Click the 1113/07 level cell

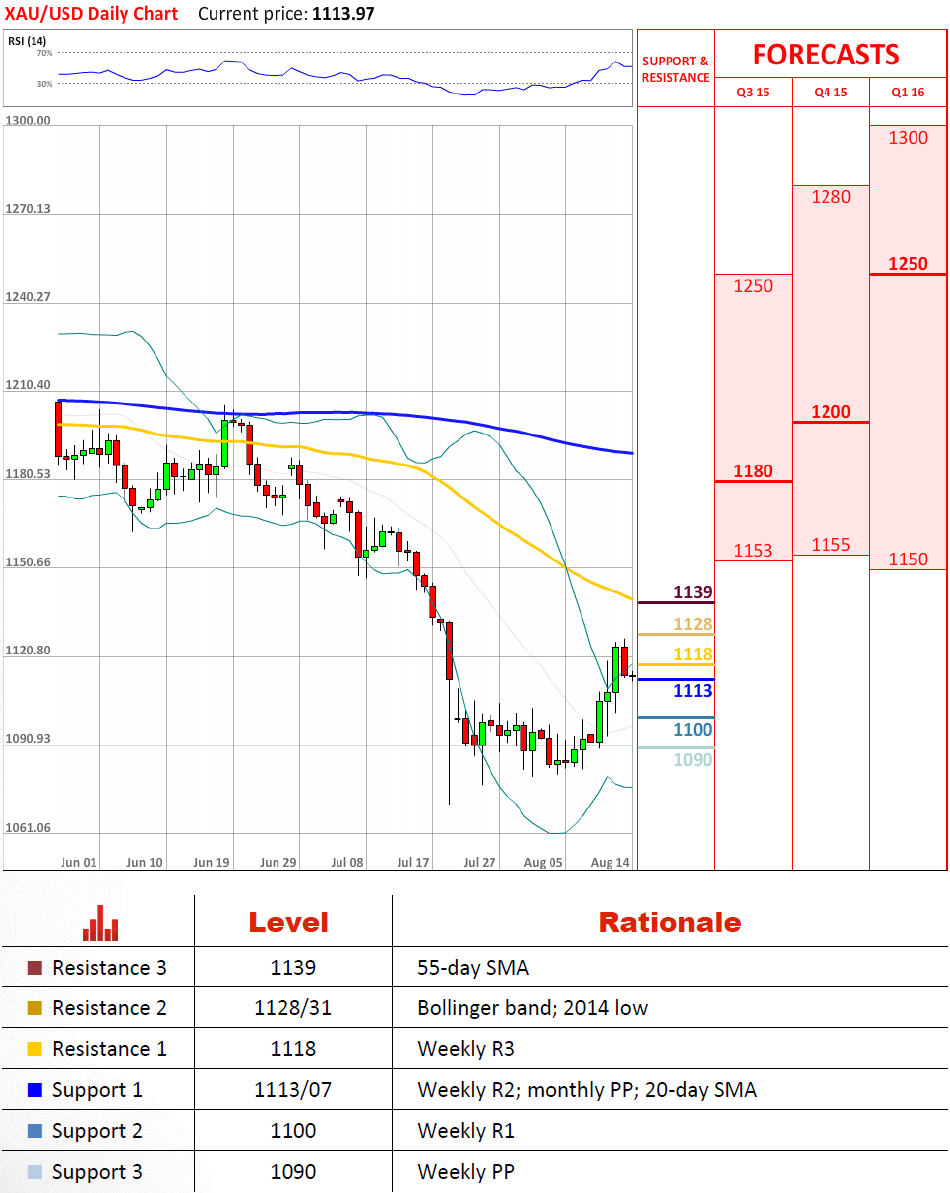(293, 1090)
